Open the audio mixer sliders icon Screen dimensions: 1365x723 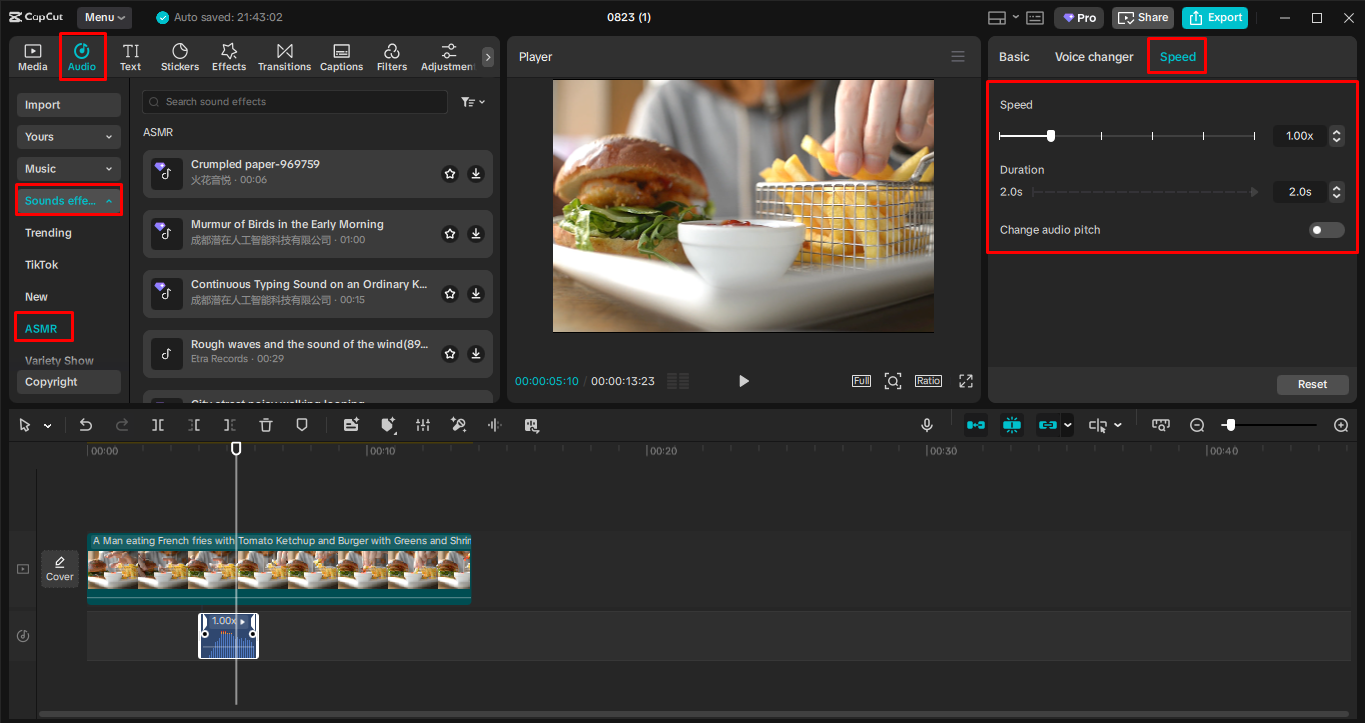[x=423, y=425]
